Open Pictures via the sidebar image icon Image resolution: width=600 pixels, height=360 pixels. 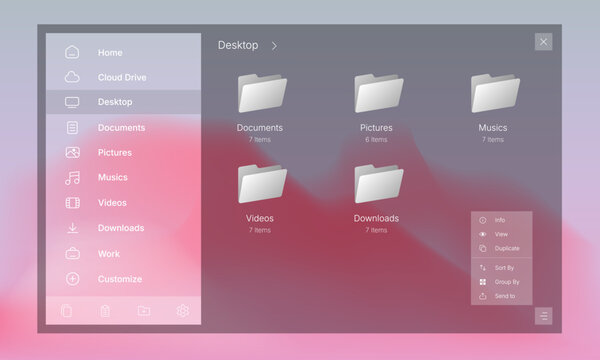coord(72,152)
